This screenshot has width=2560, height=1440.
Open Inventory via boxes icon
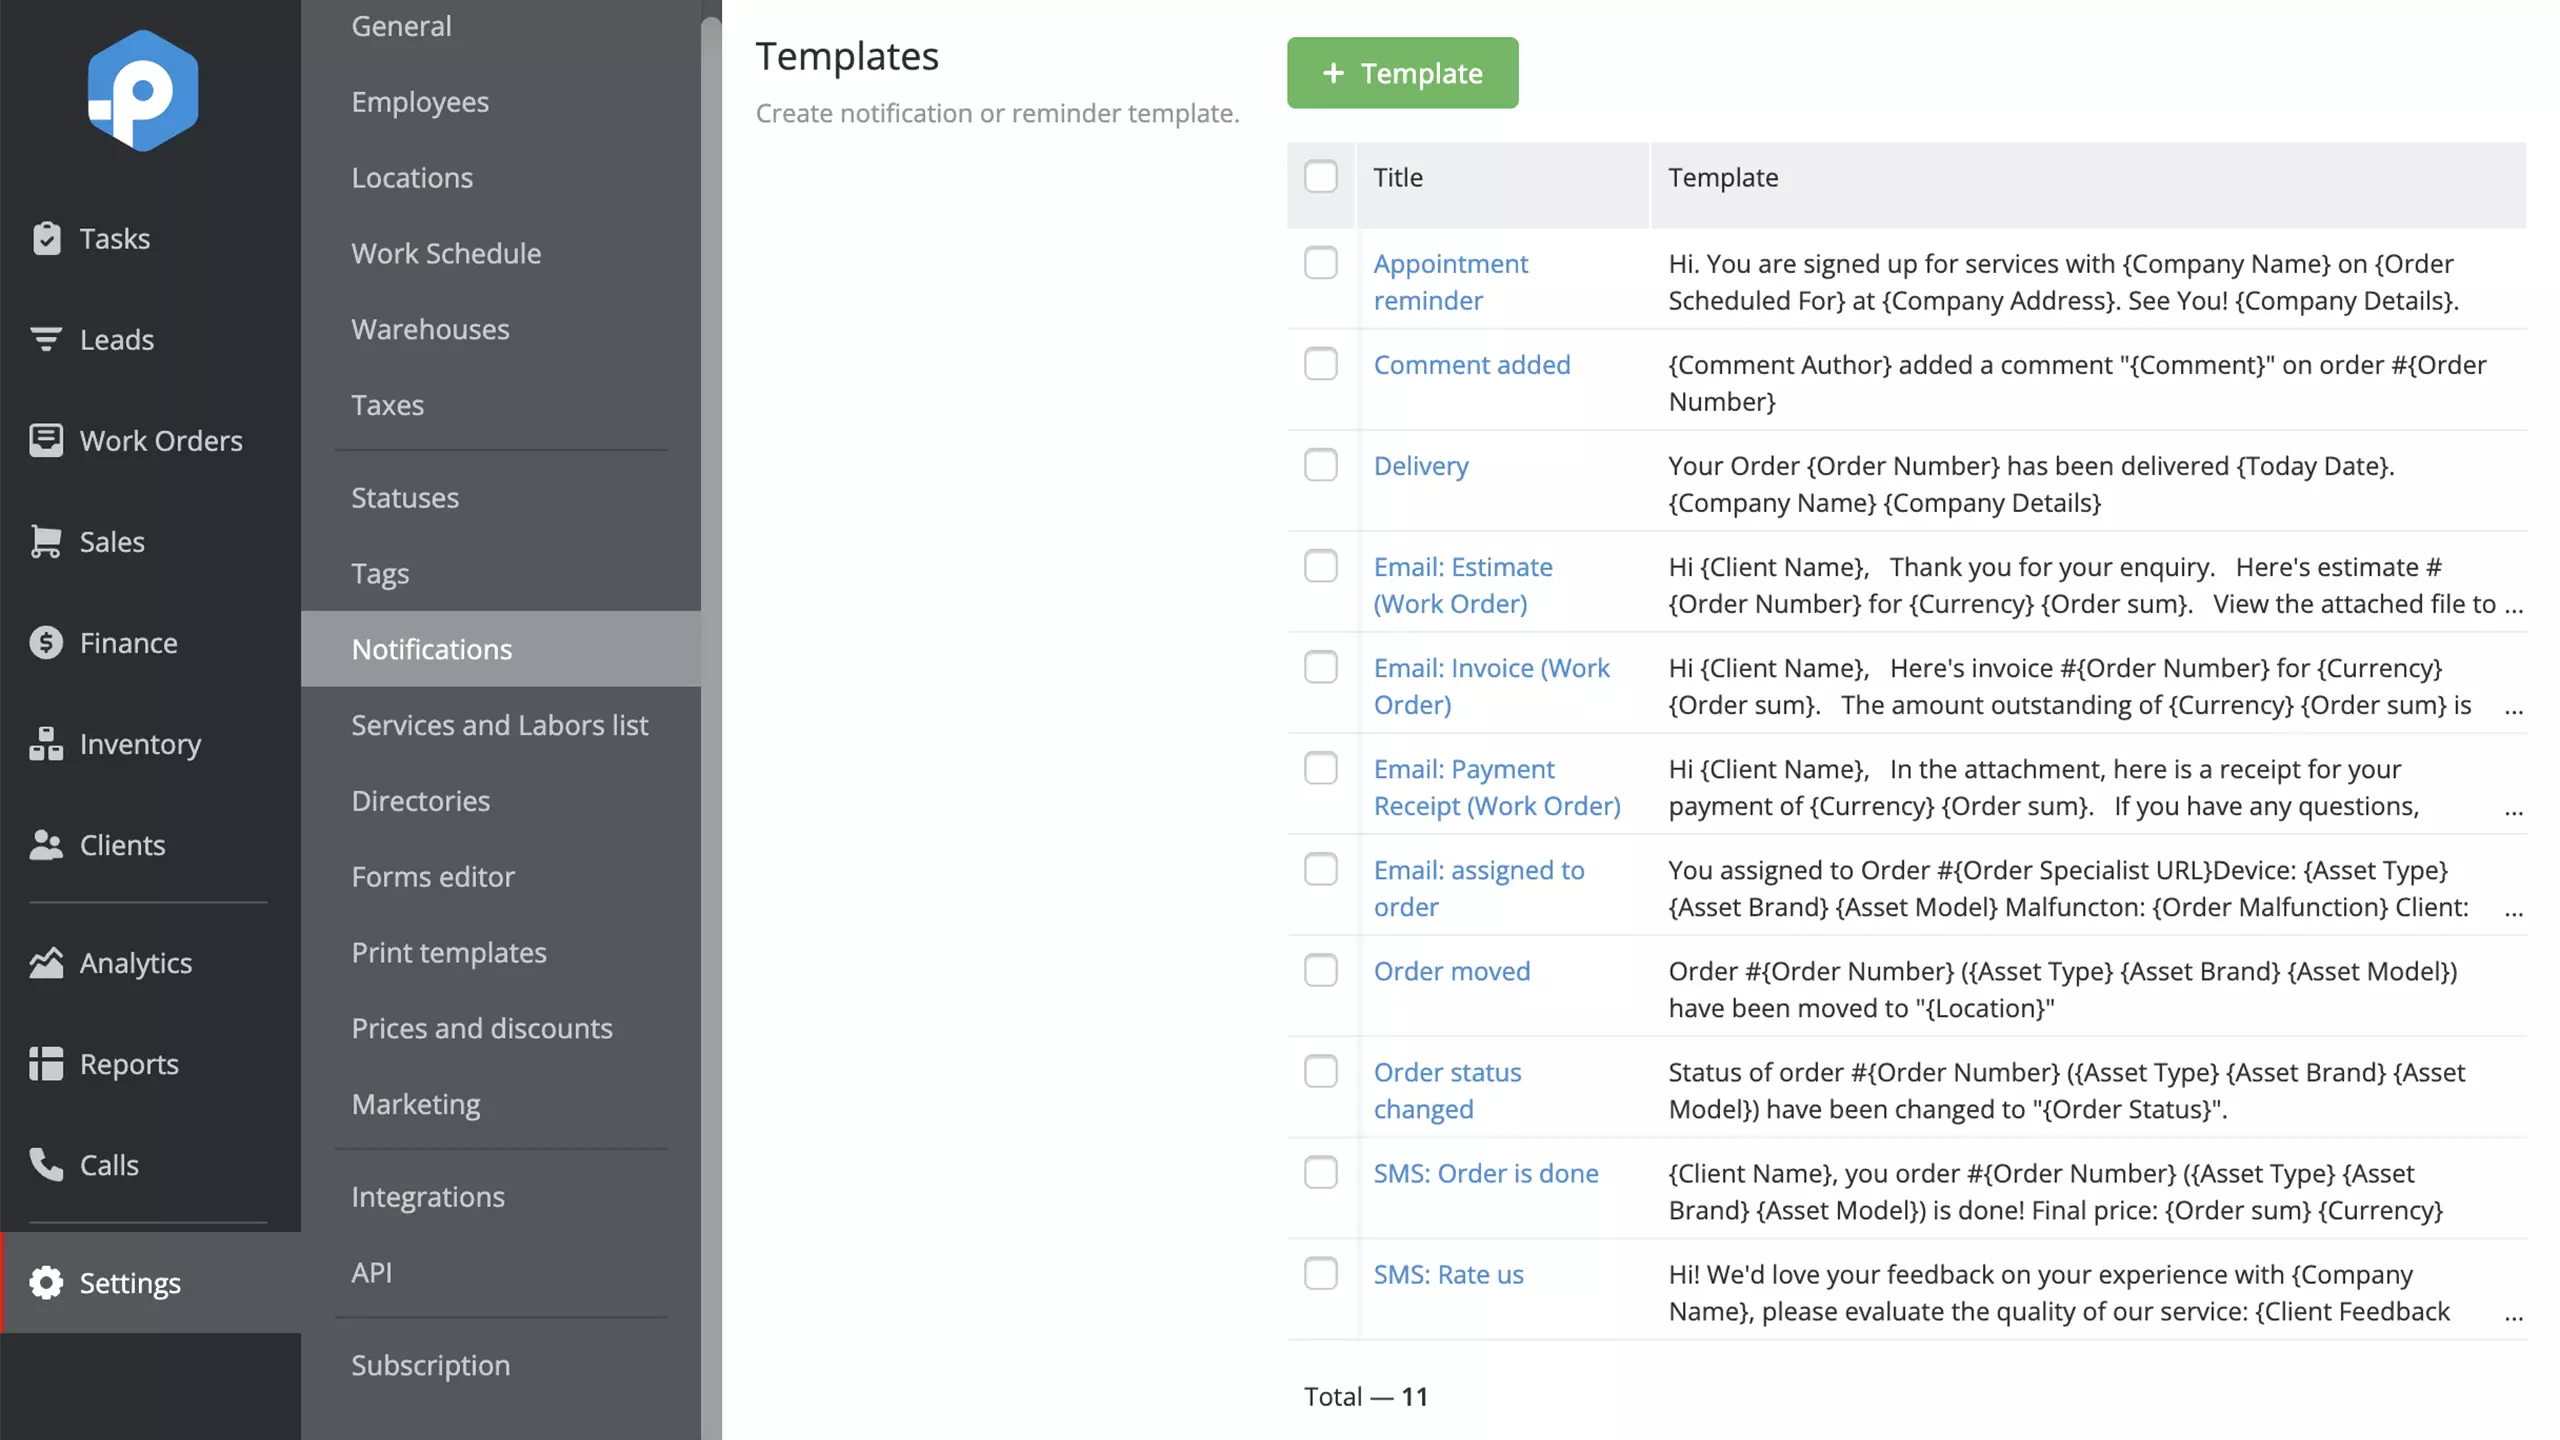point(46,743)
